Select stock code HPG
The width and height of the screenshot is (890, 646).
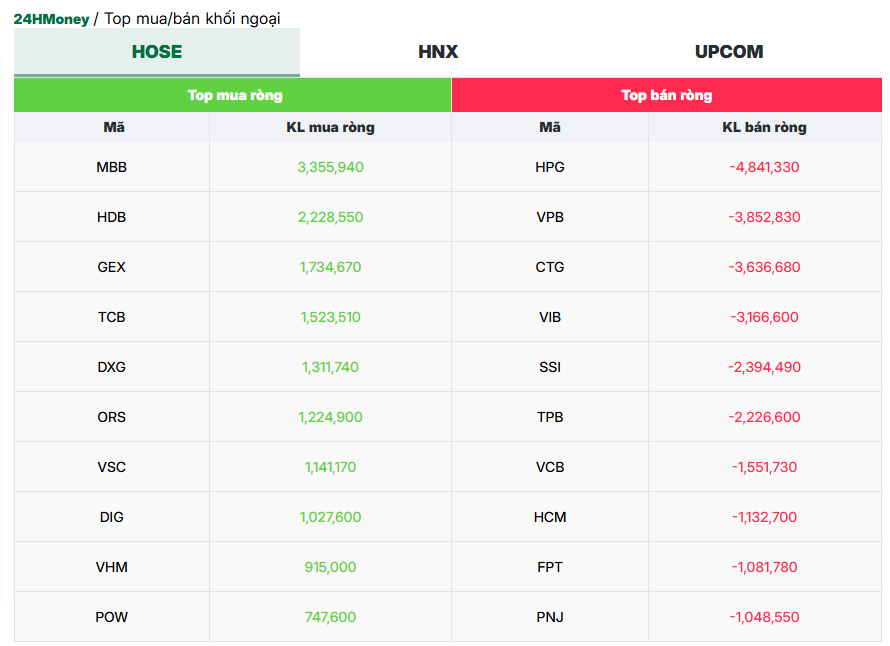click(550, 167)
